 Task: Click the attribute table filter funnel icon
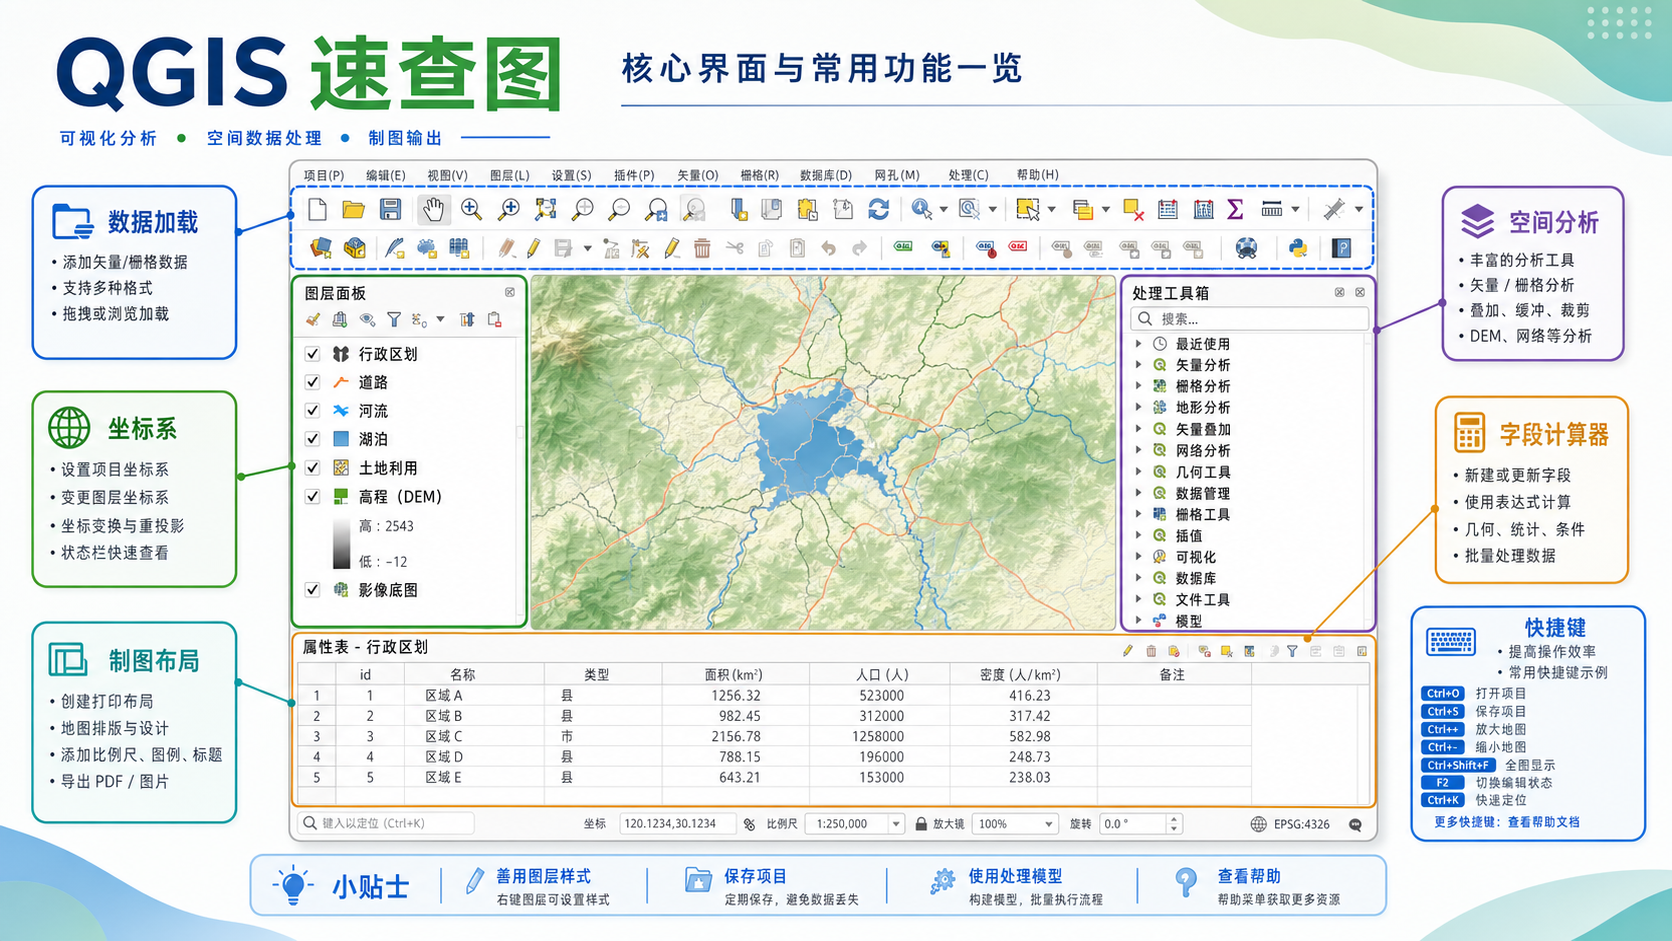(x=1292, y=651)
